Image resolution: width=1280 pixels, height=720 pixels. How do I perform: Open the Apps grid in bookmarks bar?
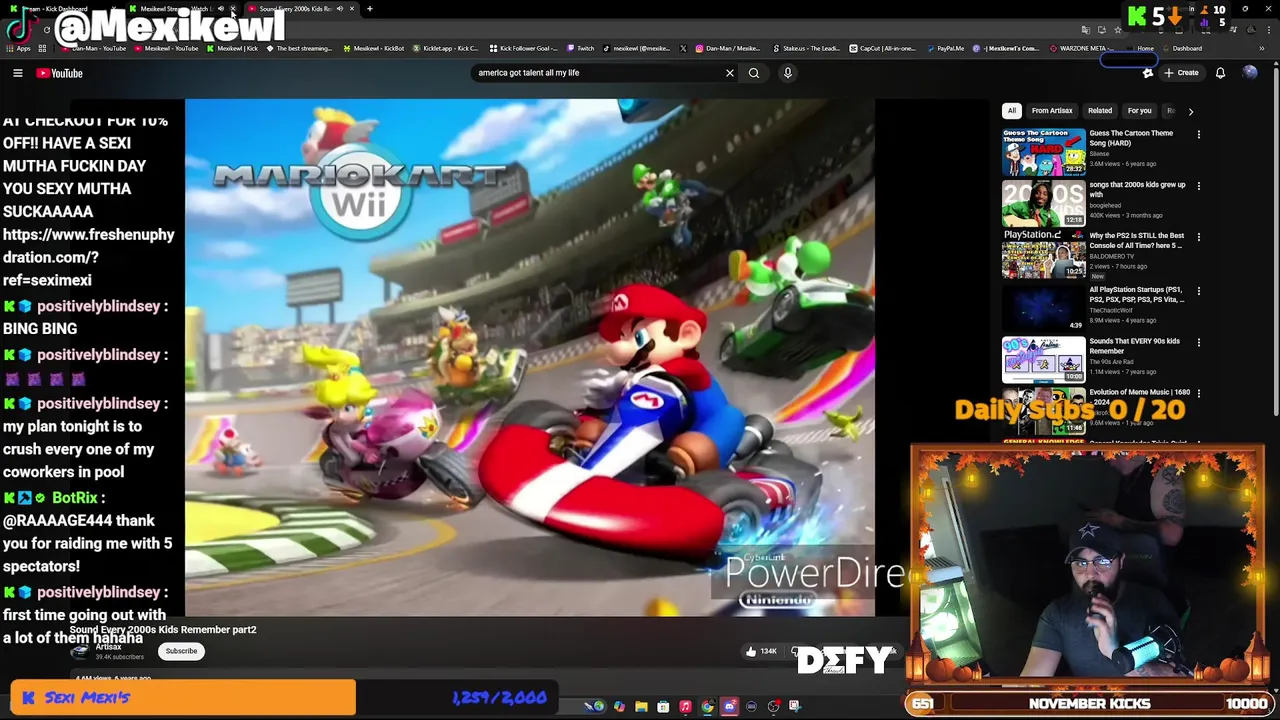pyautogui.click(x=17, y=48)
